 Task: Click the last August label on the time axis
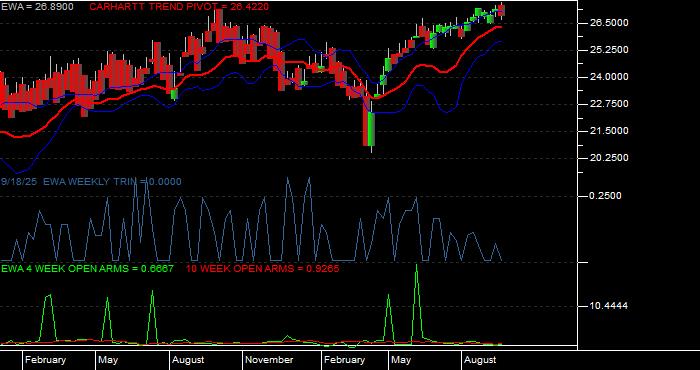pyautogui.click(x=480, y=360)
